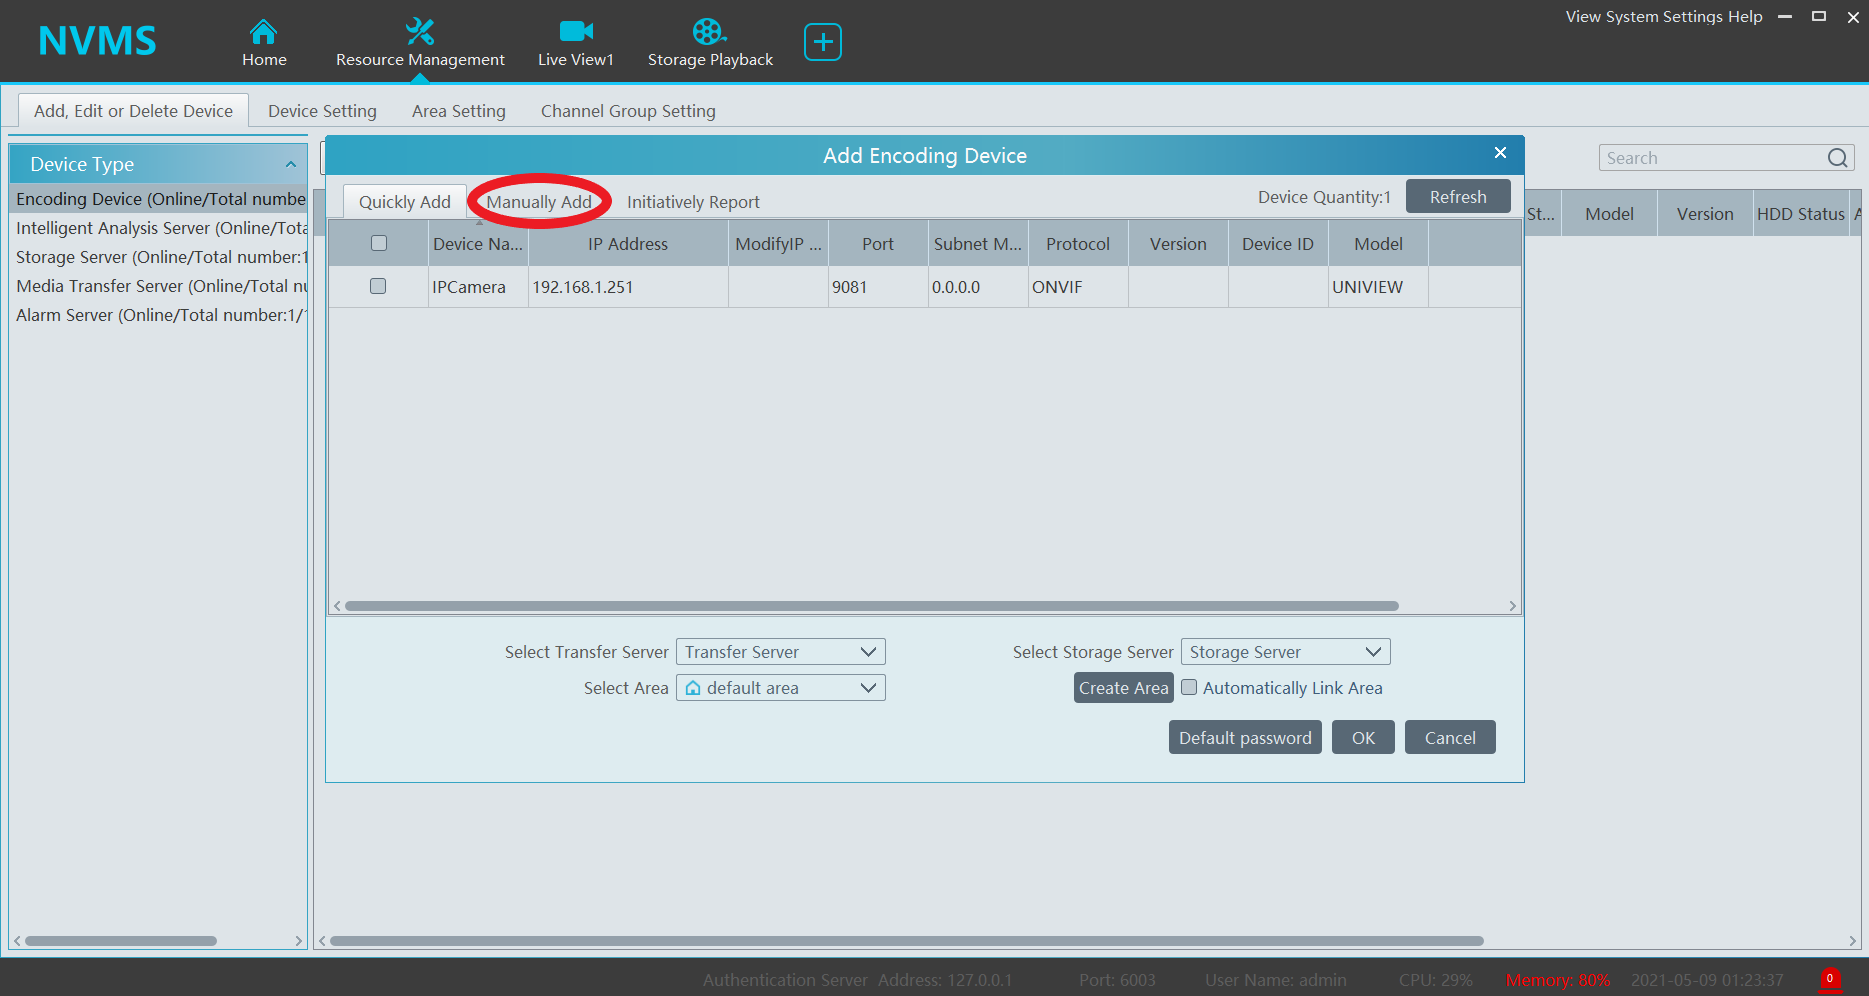
Task: Click the device table horizontal scrollbar
Action: (870, 606)
